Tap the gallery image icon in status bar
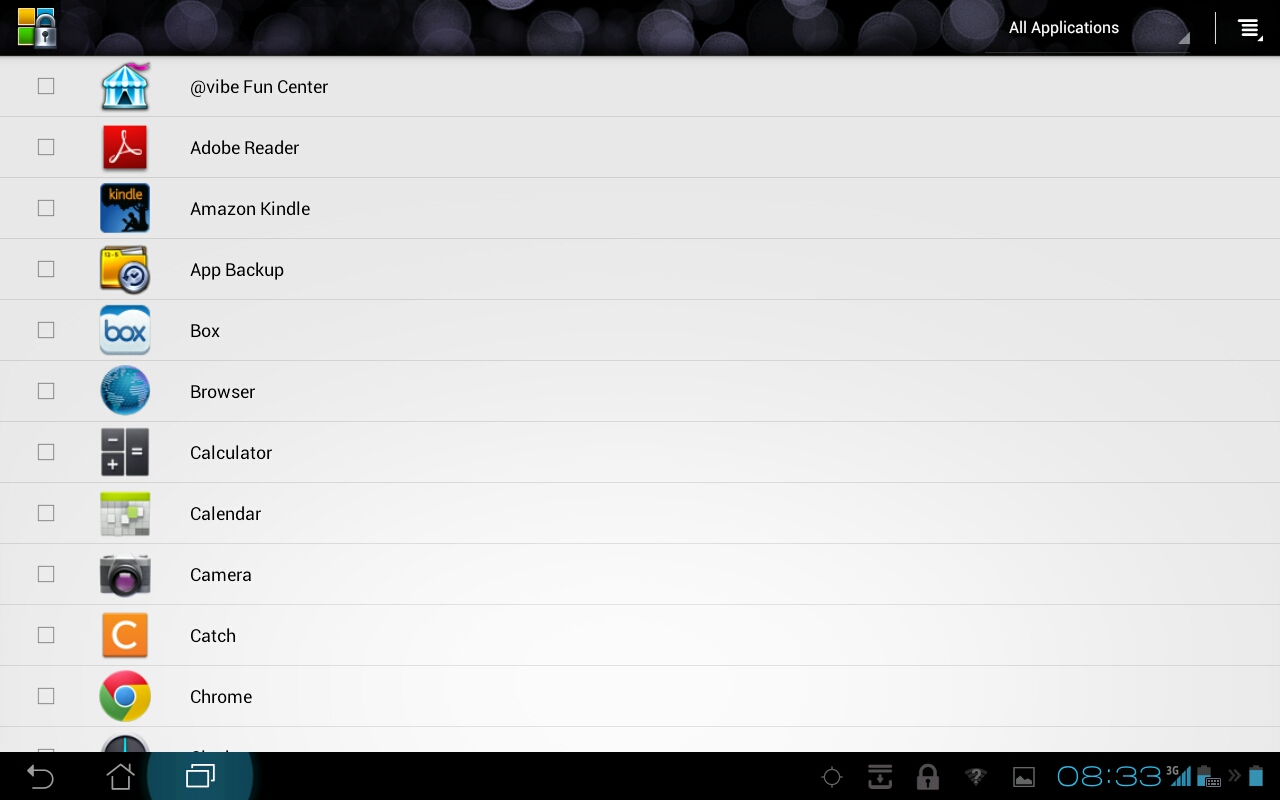The width and height of the screenshot is (1280, 800). click(1024, 777)
